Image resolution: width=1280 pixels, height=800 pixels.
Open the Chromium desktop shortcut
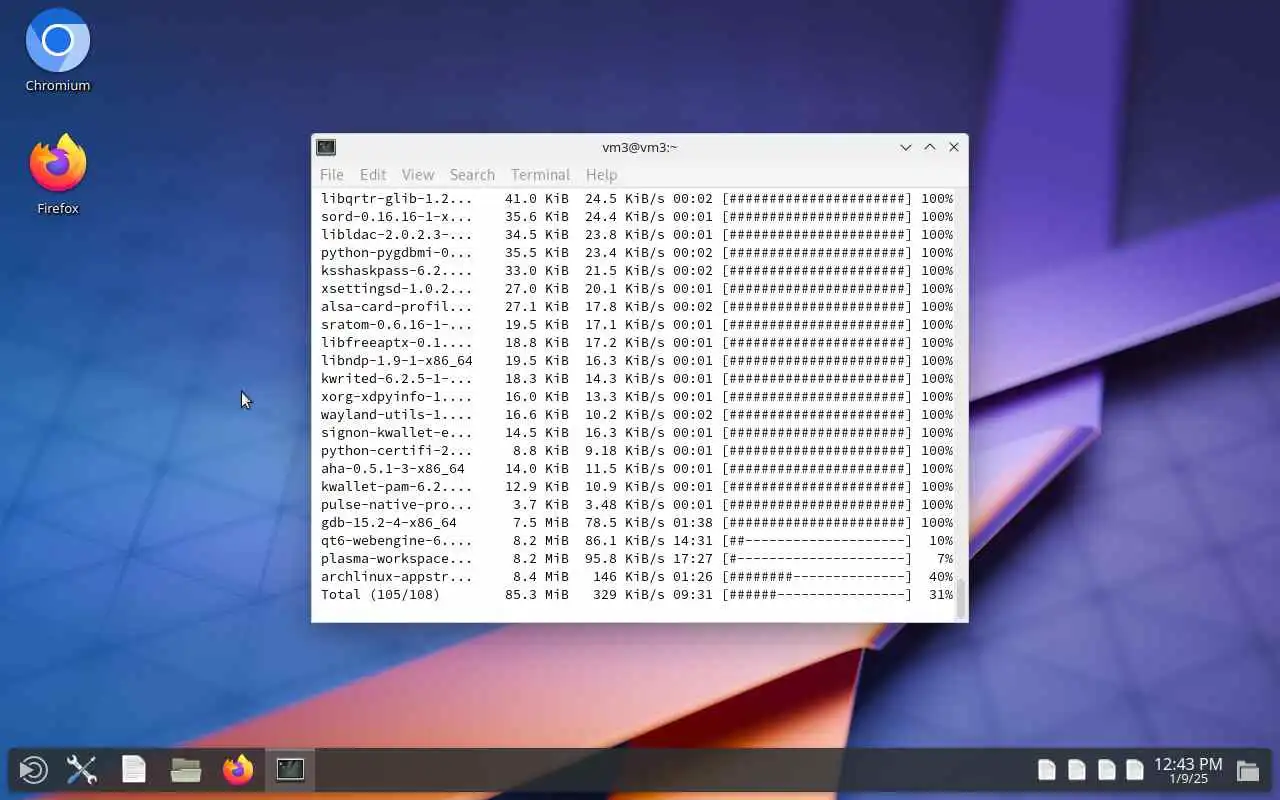58,50
